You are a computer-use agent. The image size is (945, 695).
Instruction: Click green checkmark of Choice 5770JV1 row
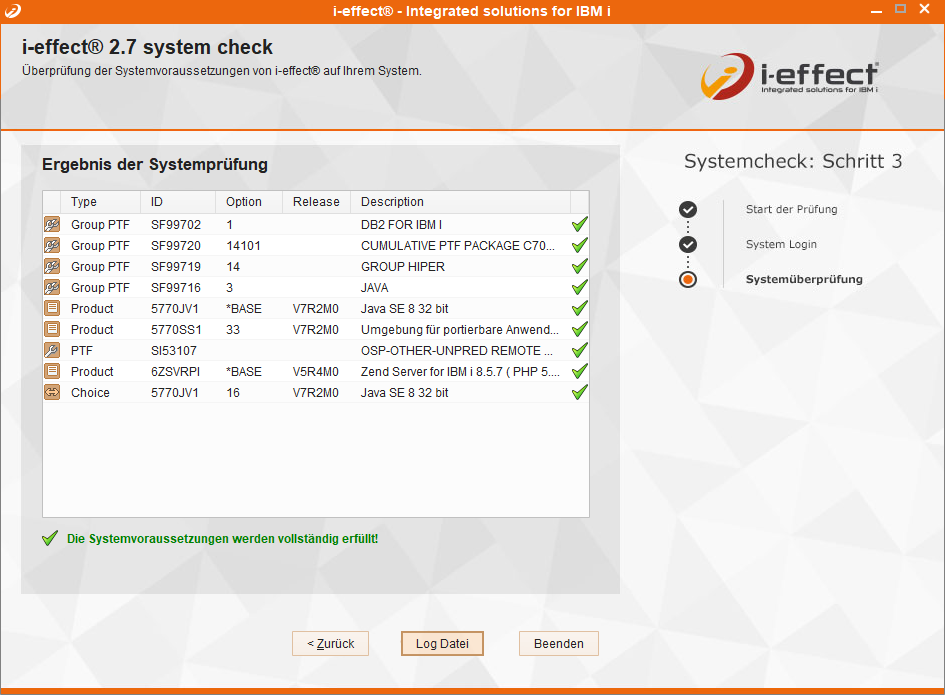[579, 392]
